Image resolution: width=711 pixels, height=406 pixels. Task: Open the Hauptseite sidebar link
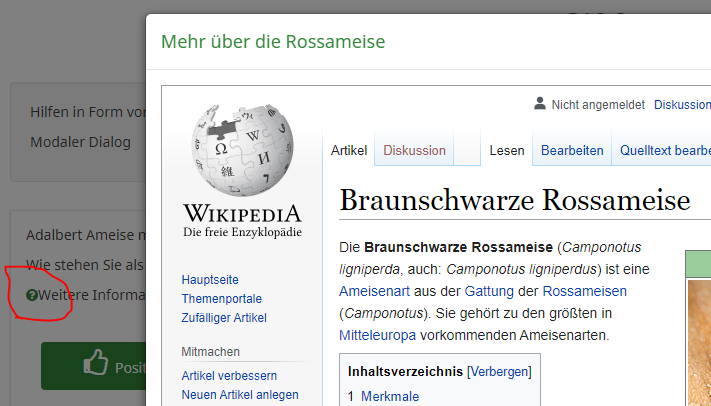pos(209,281)
